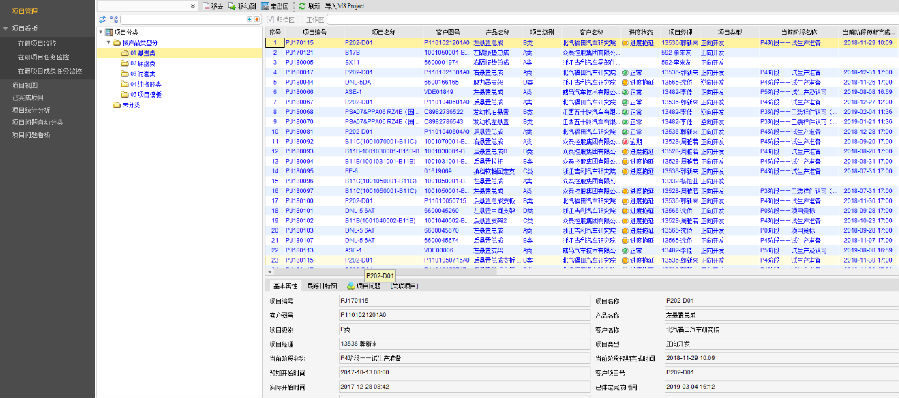Image resolution: width=899 pixels, height=398 pixels.
Task: Click the root tree node's grid icon
Action: (x=110, y=32)
